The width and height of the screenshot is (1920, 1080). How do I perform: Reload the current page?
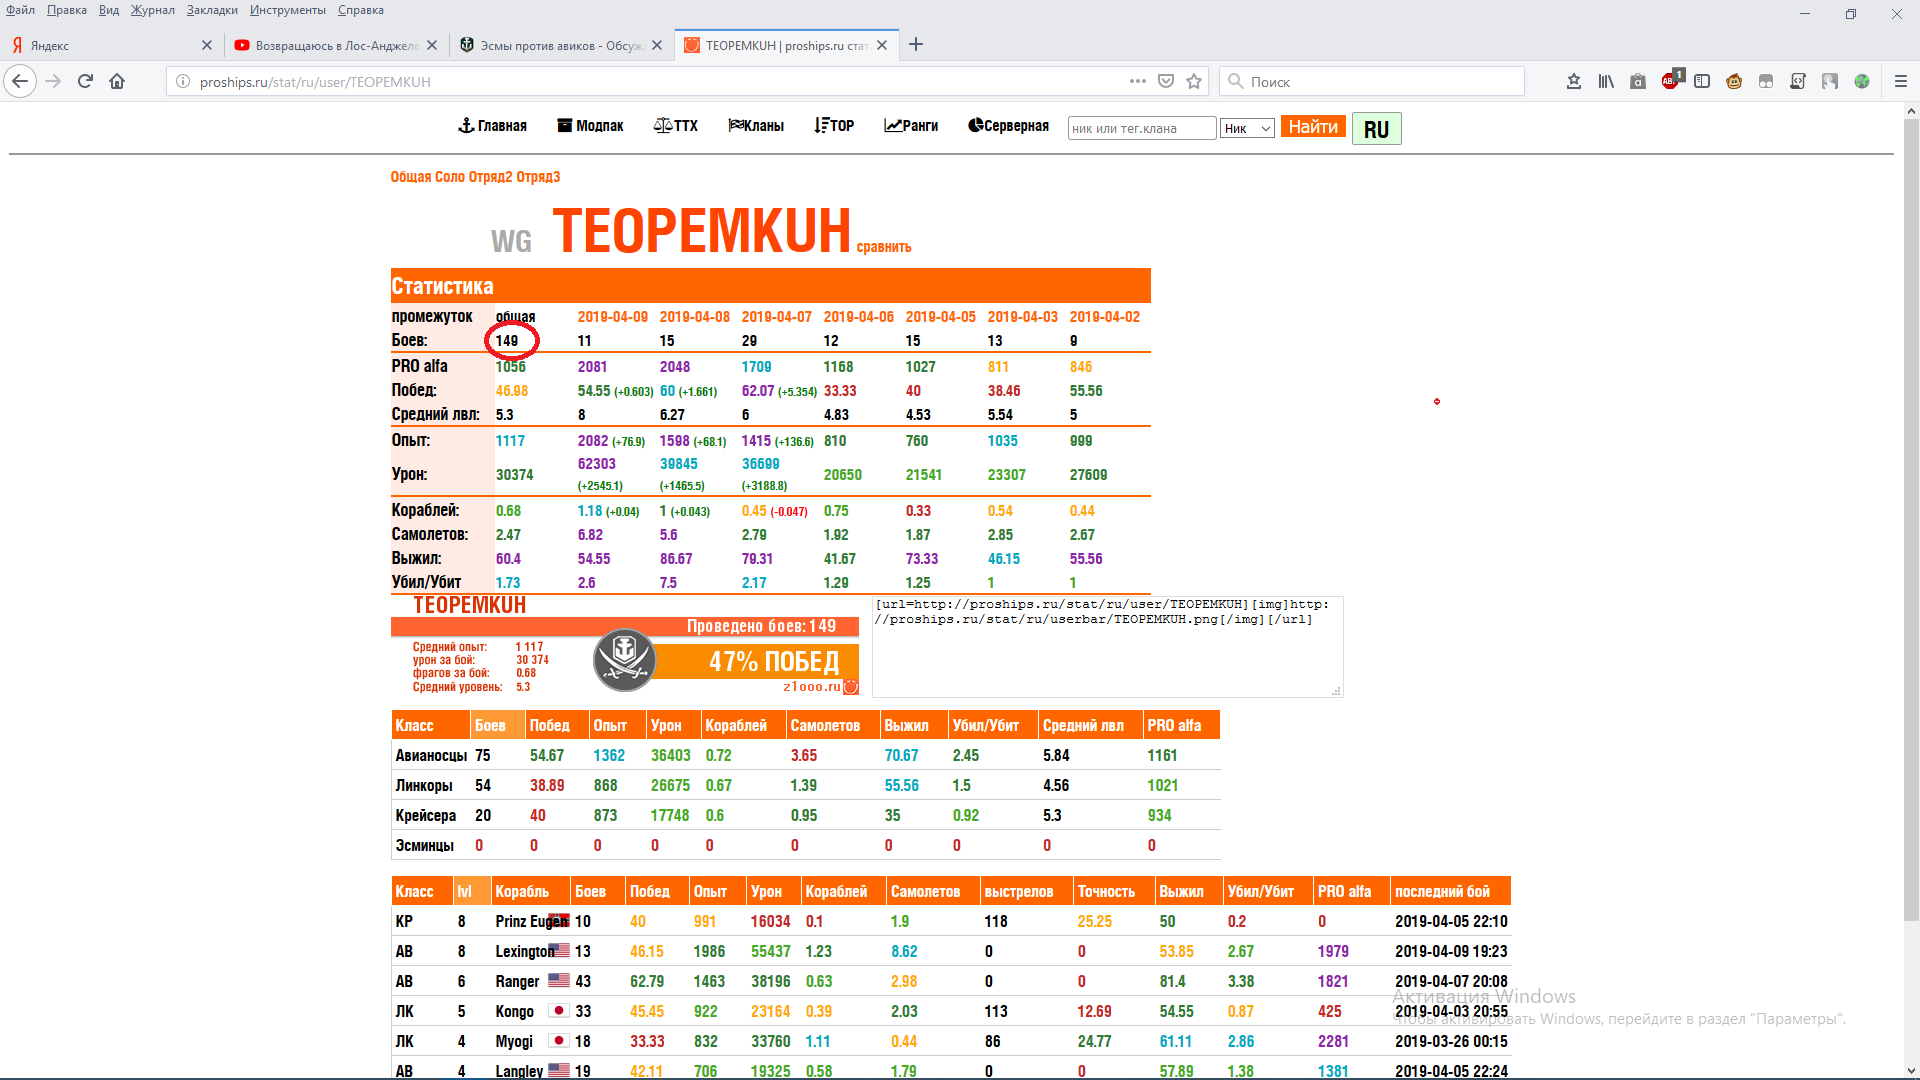[85, 81]
